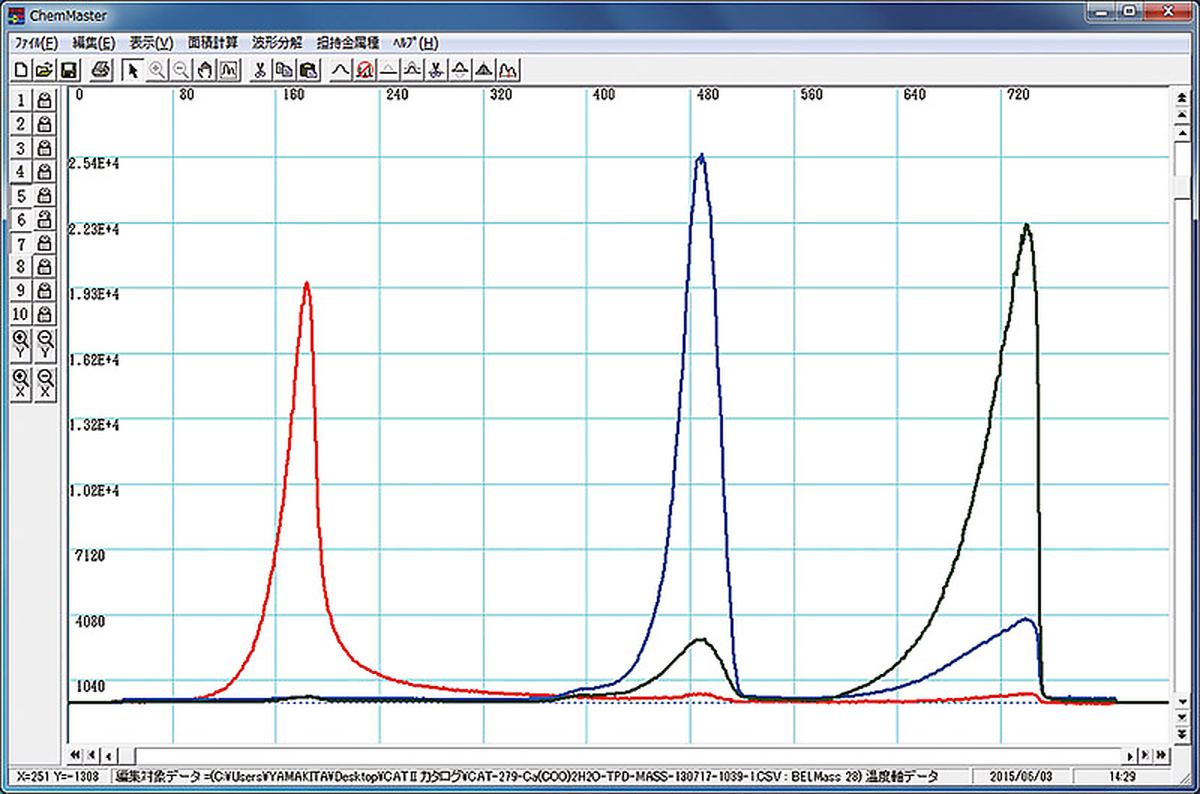Click the lock icon beside curve 1
The image size is (1200, 794).
pyautogui.click(x=44, y=99)
